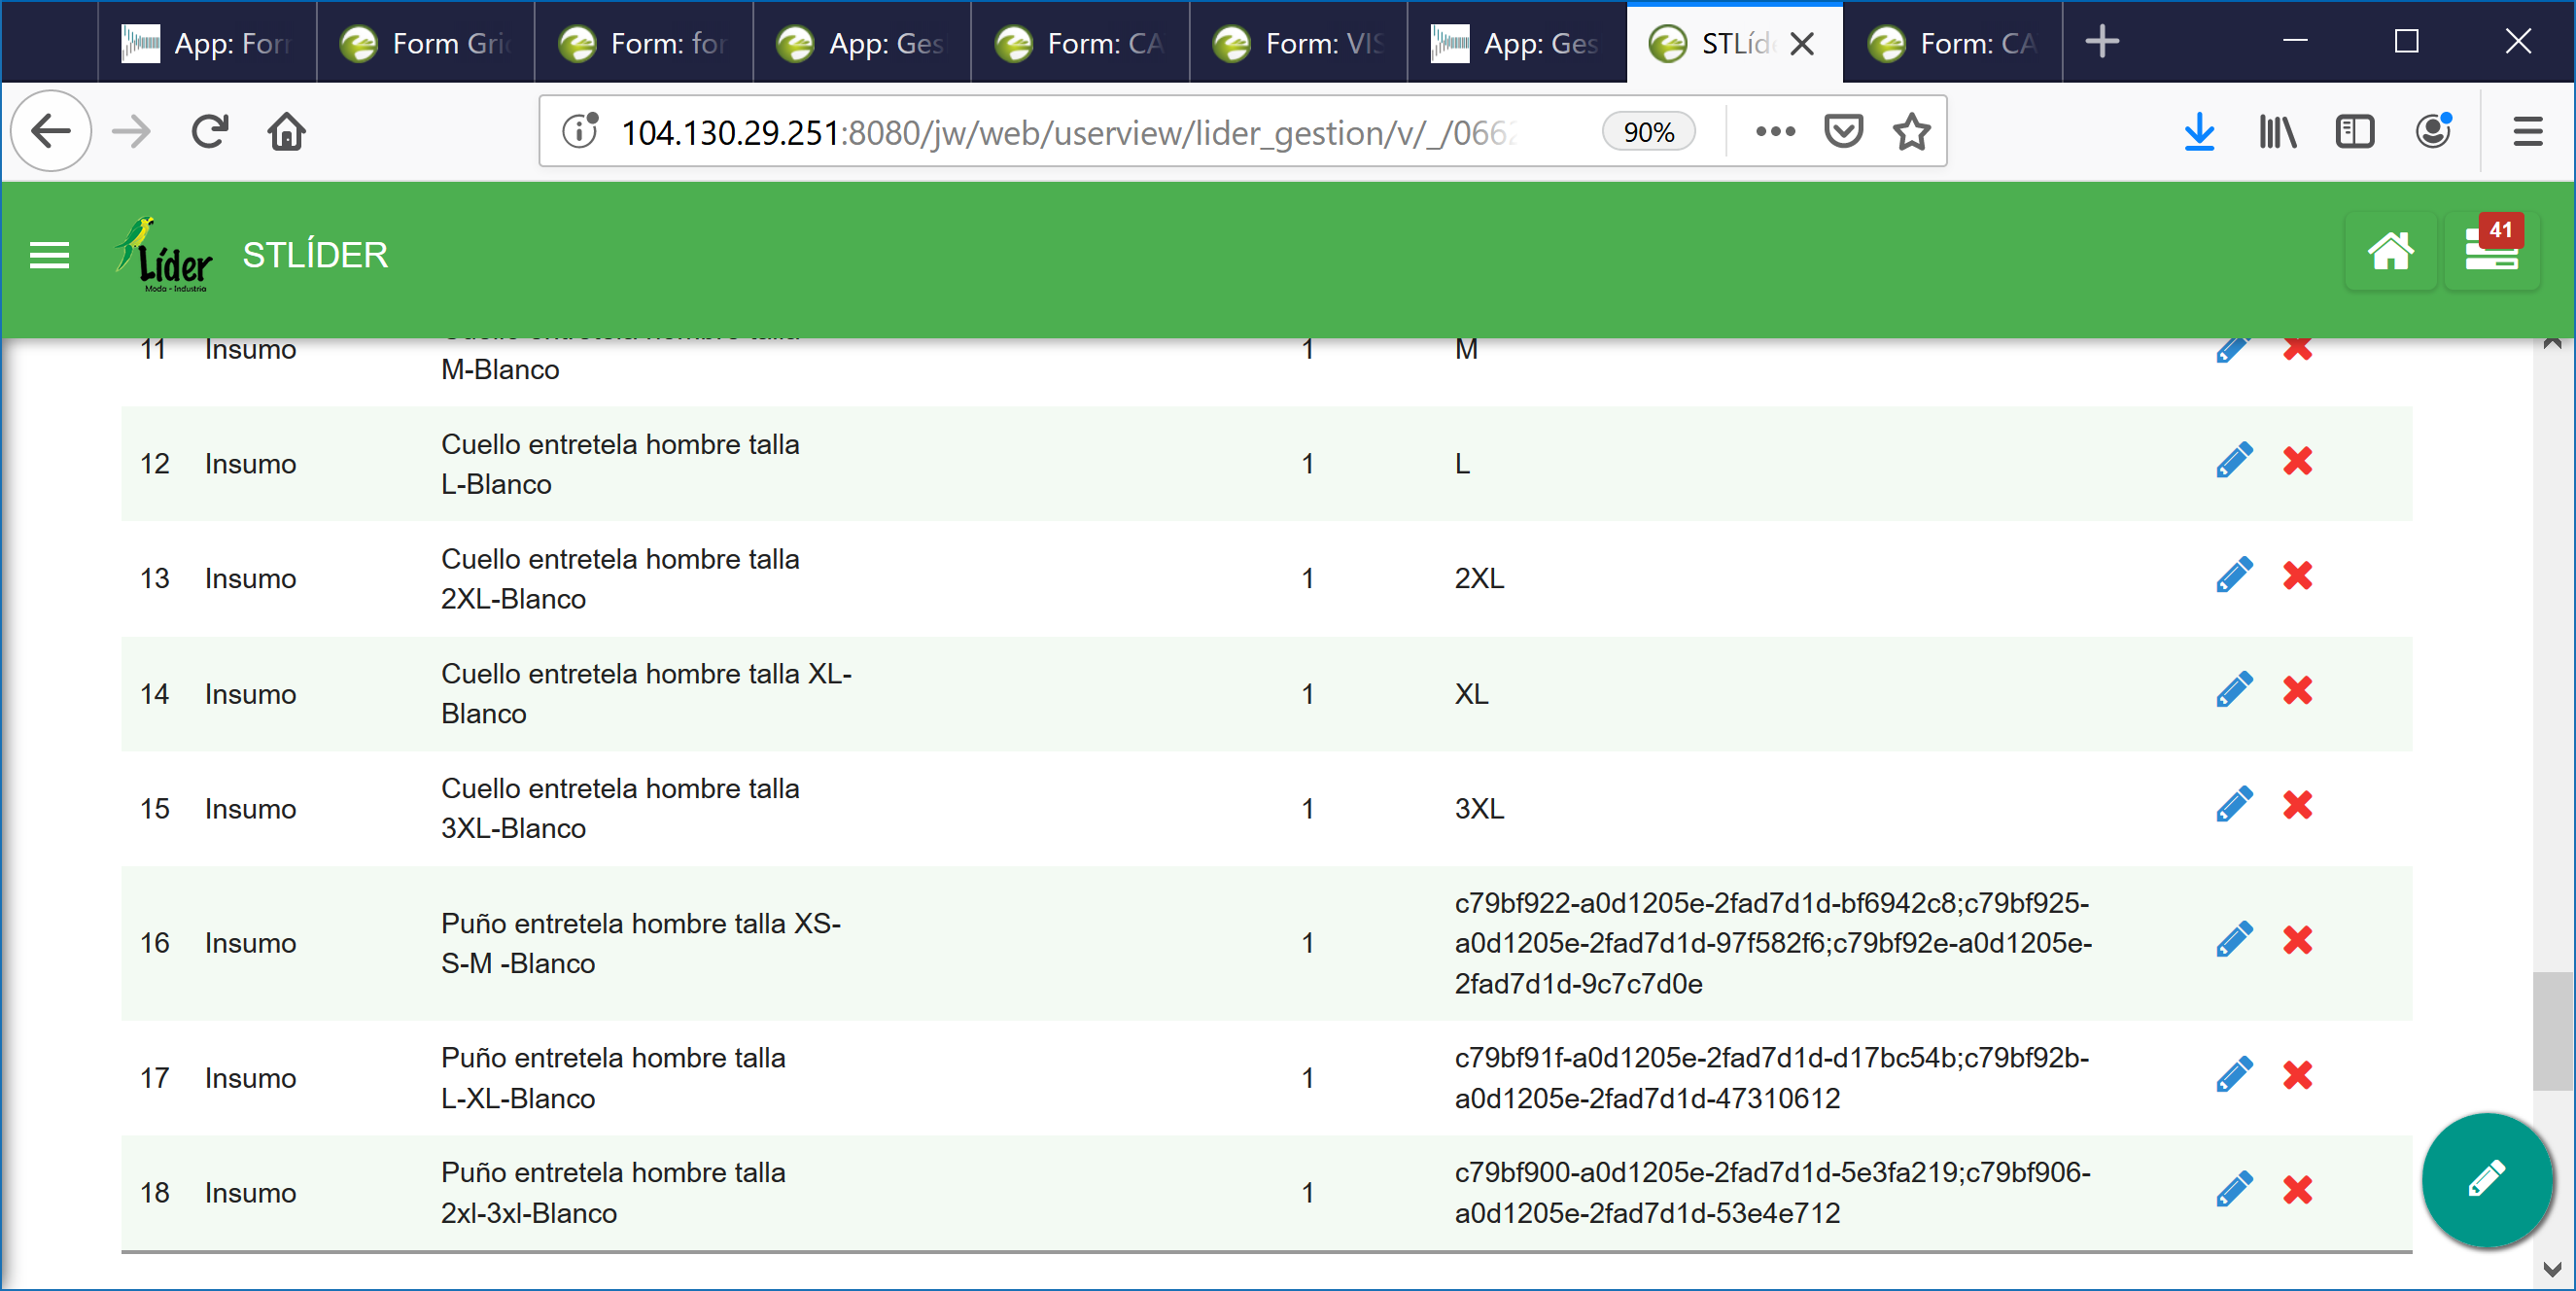The width and height of the screenshot is (2576, 1291).
Task: Click scrollbar down arrow
Action: point(2551,1268)
